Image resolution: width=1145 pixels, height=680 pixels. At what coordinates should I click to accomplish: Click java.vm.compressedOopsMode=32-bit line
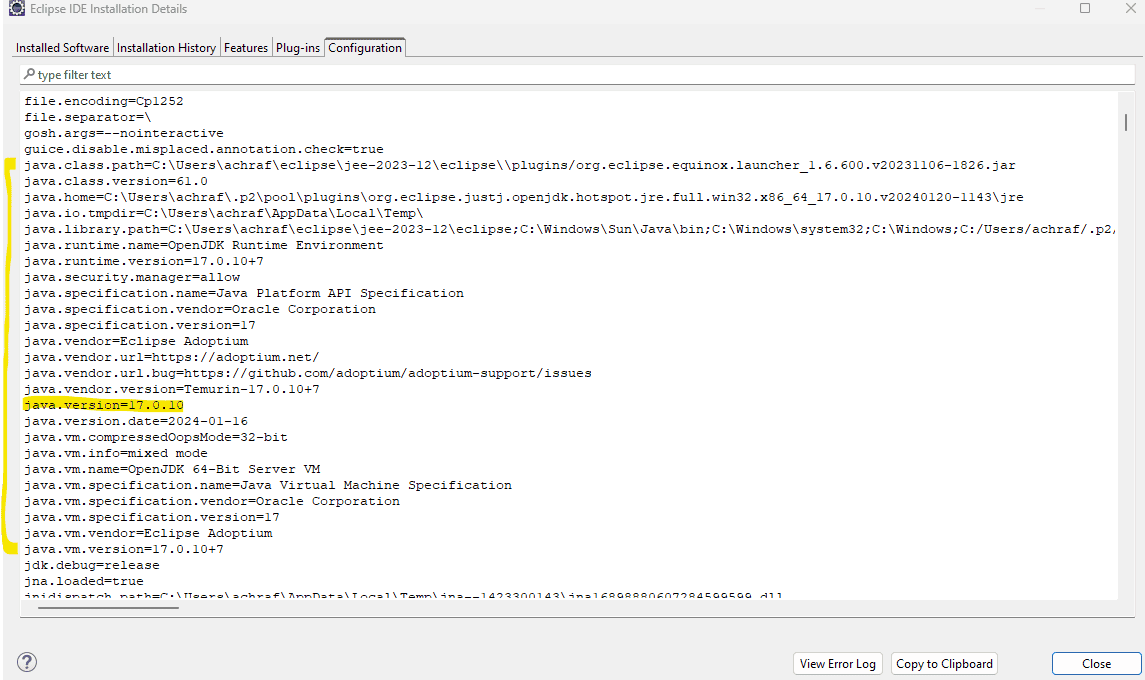tap(156, 438)
